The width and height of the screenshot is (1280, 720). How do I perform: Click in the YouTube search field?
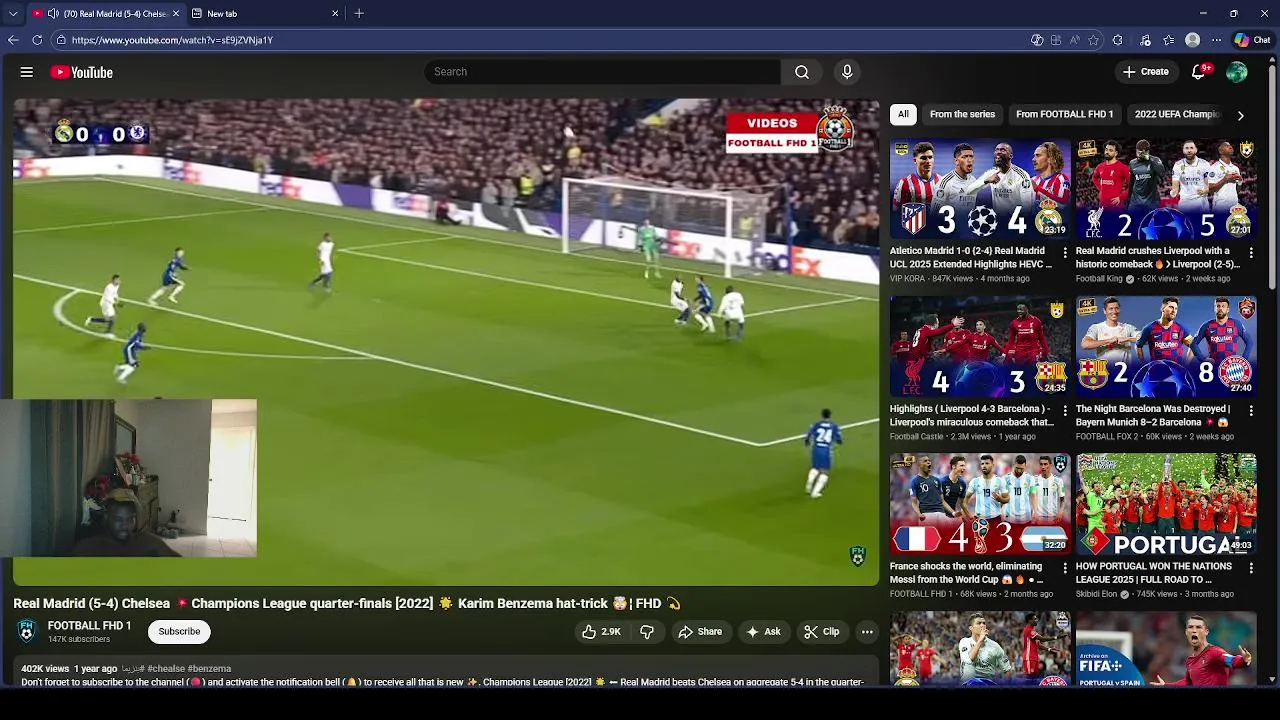(602, 72)
